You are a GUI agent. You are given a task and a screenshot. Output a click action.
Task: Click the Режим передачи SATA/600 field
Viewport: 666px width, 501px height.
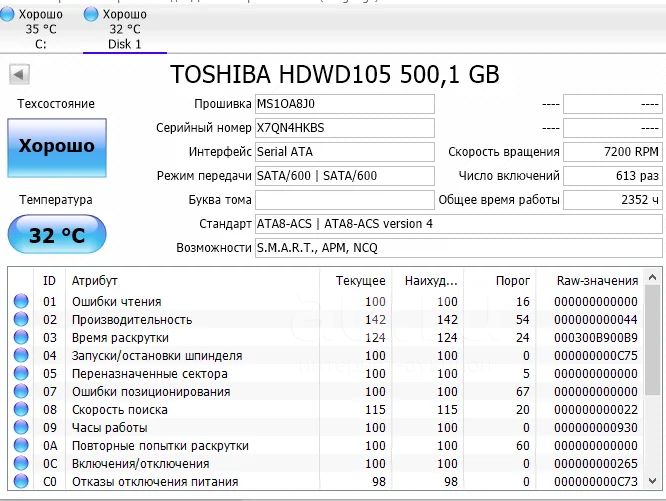[x=344, y=176]
